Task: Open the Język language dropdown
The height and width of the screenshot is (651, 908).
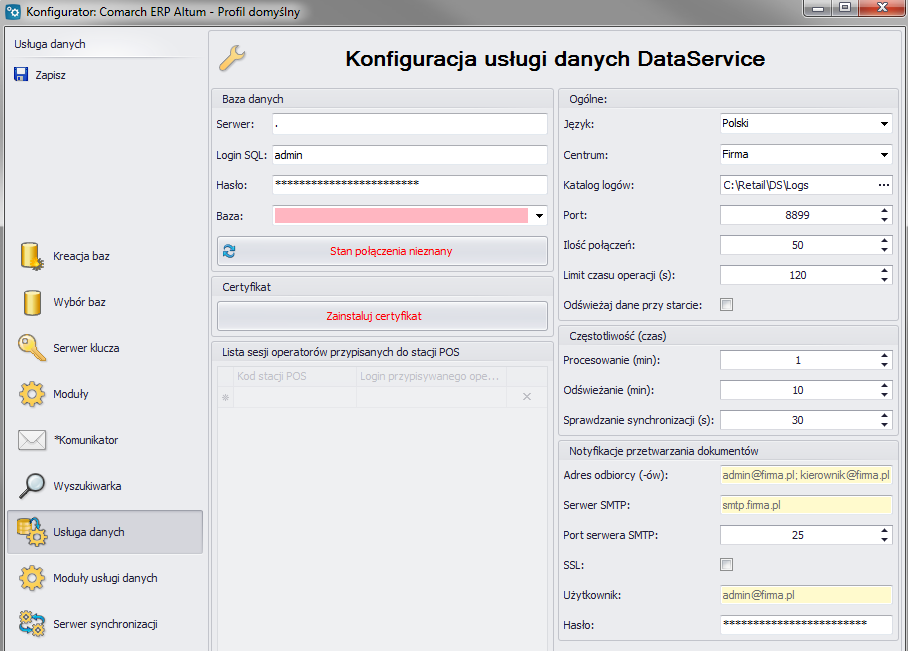Action: [x=884, y=123]
